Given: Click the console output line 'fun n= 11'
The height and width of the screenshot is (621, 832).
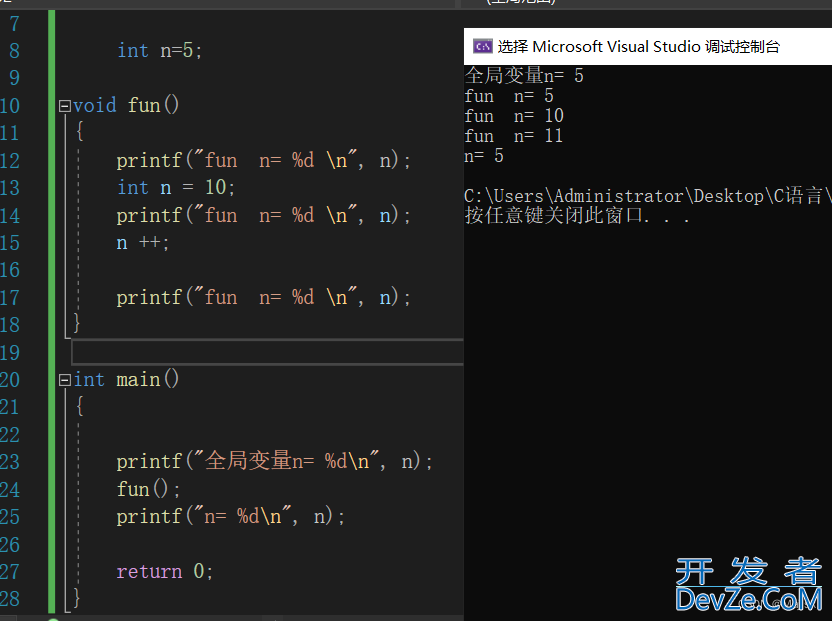Looking at the screenshot, I should click(x=513, y=136).
